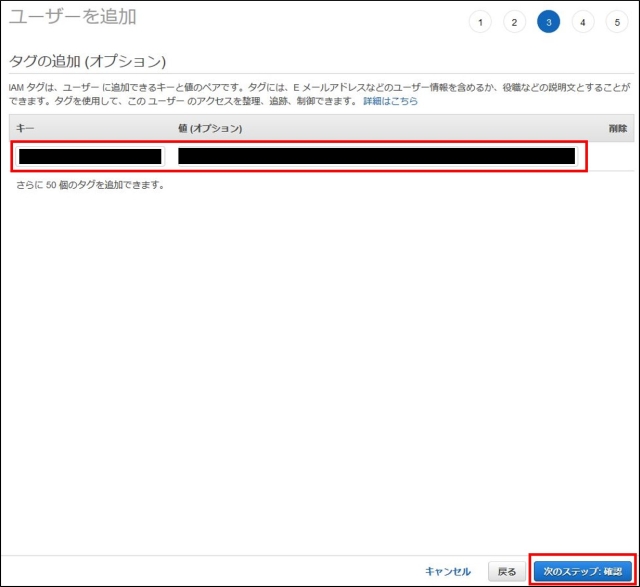Screen dimensions: 640x587
Task: Click the さらに 50 個のタグを追加できます text
Action: (90, 185)
